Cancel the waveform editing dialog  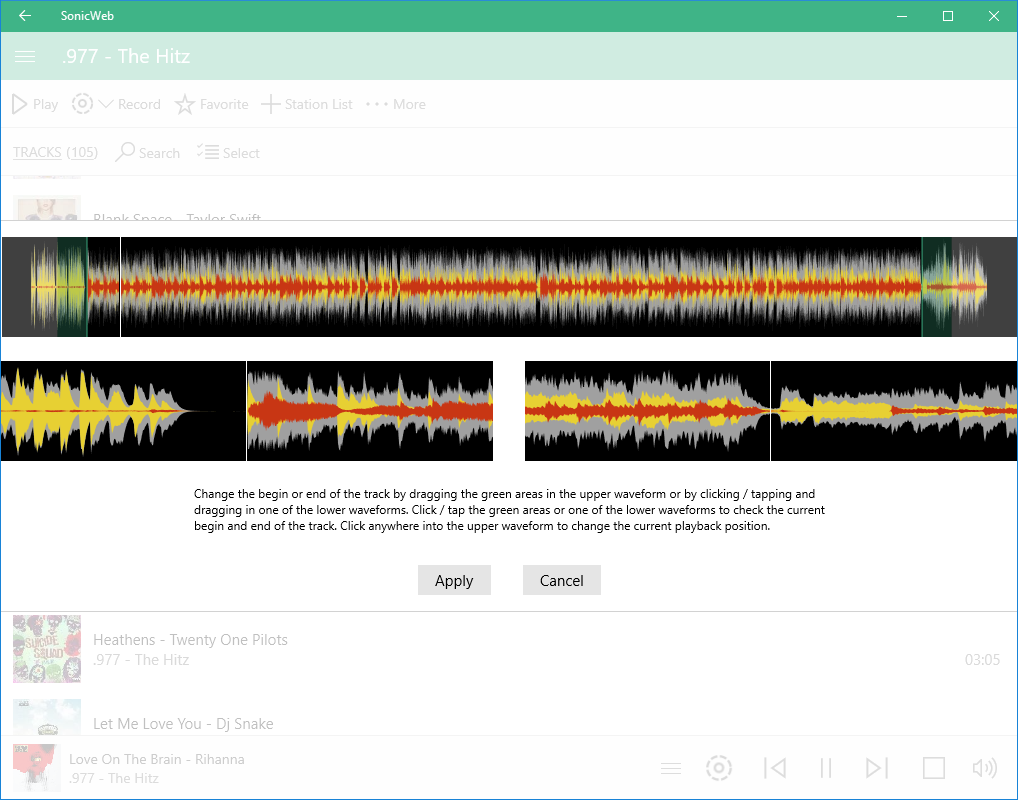pyautogui.click(x=561, y=580)
